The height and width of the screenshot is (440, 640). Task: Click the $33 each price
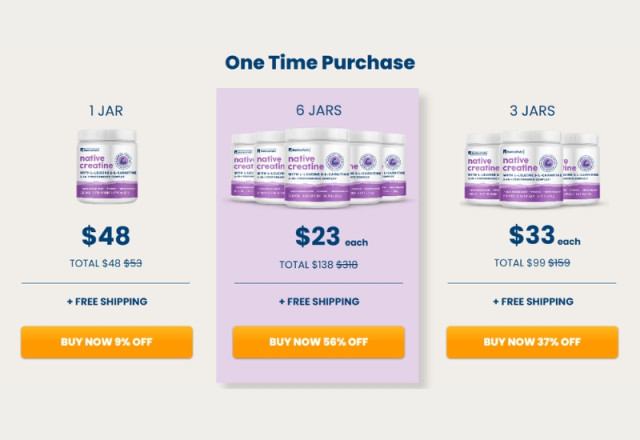click(x=544, y=236)
